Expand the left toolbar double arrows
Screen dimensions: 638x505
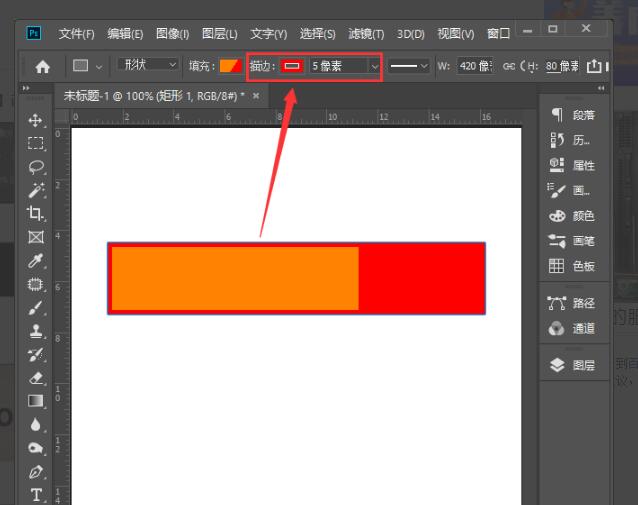[x=26, y=88]
